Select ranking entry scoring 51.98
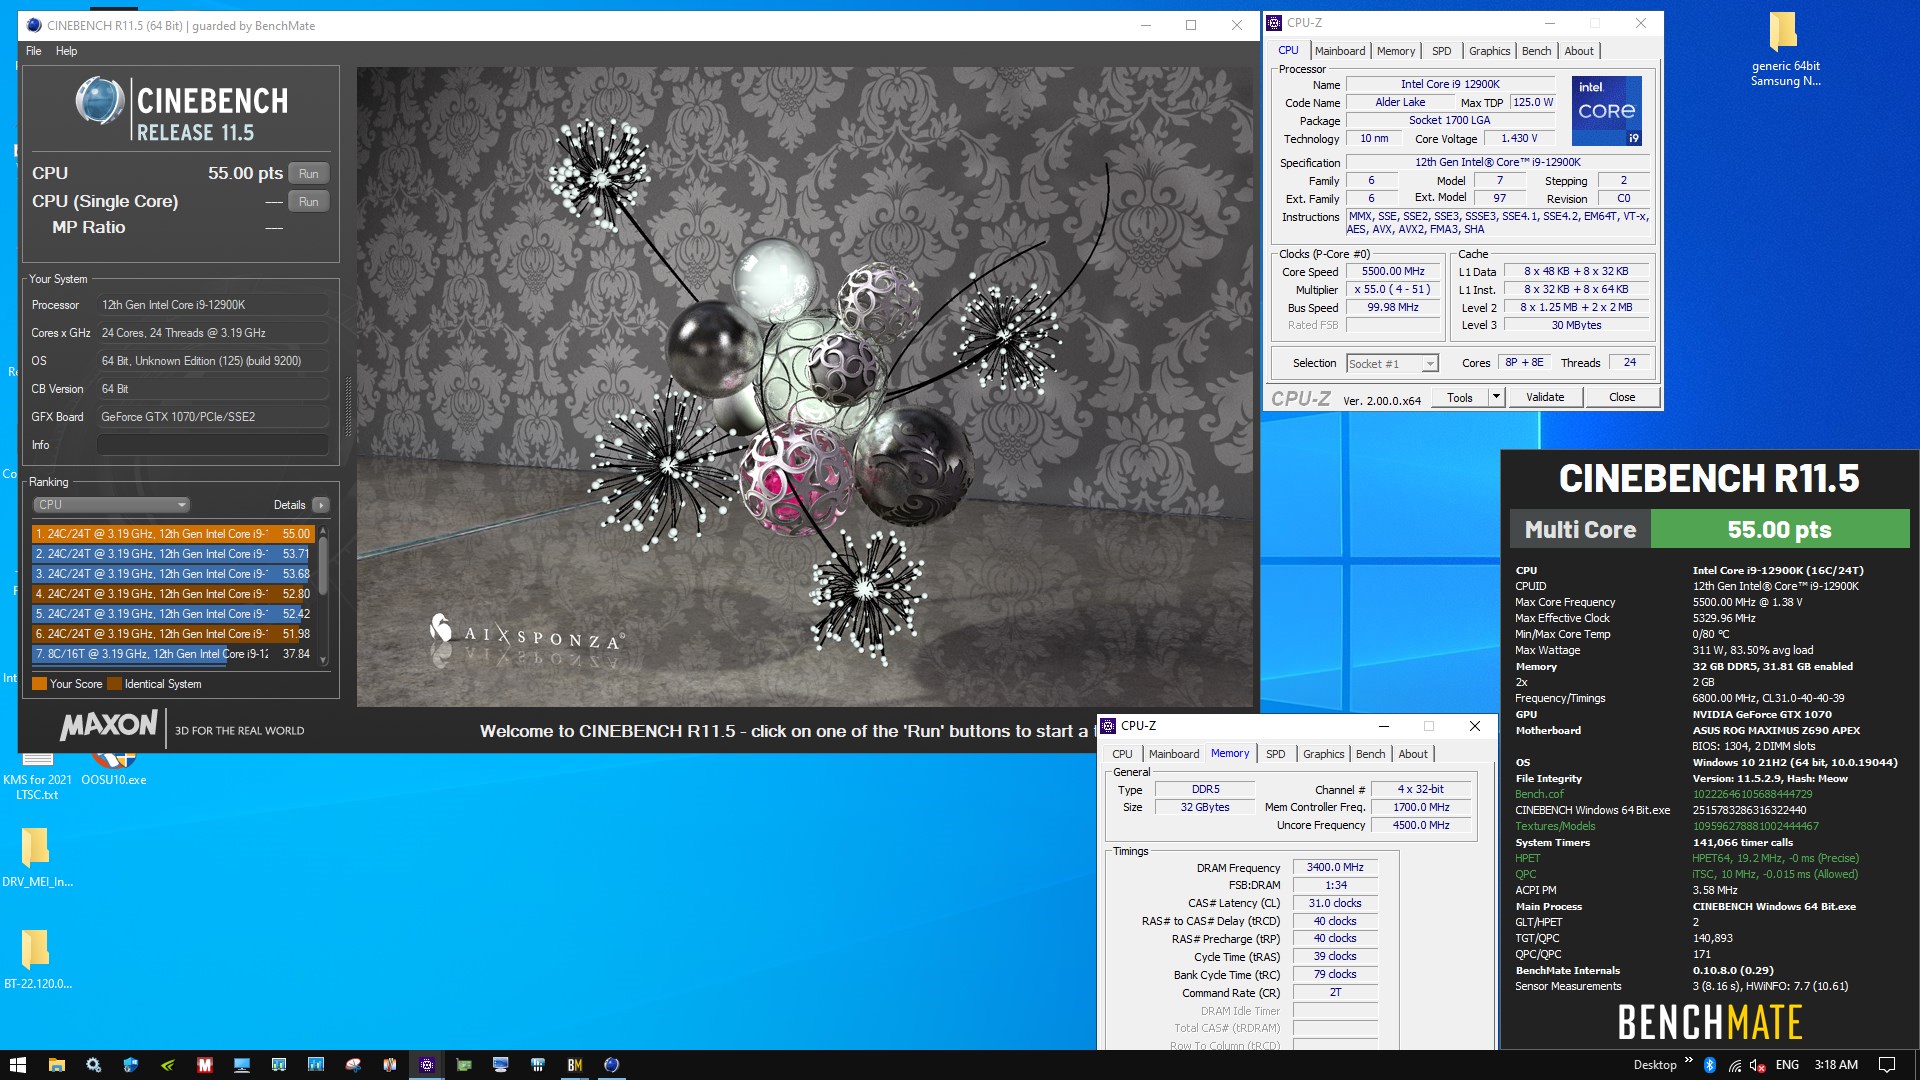This screenshot has height=1080, width=1920. tap(173, 634)
